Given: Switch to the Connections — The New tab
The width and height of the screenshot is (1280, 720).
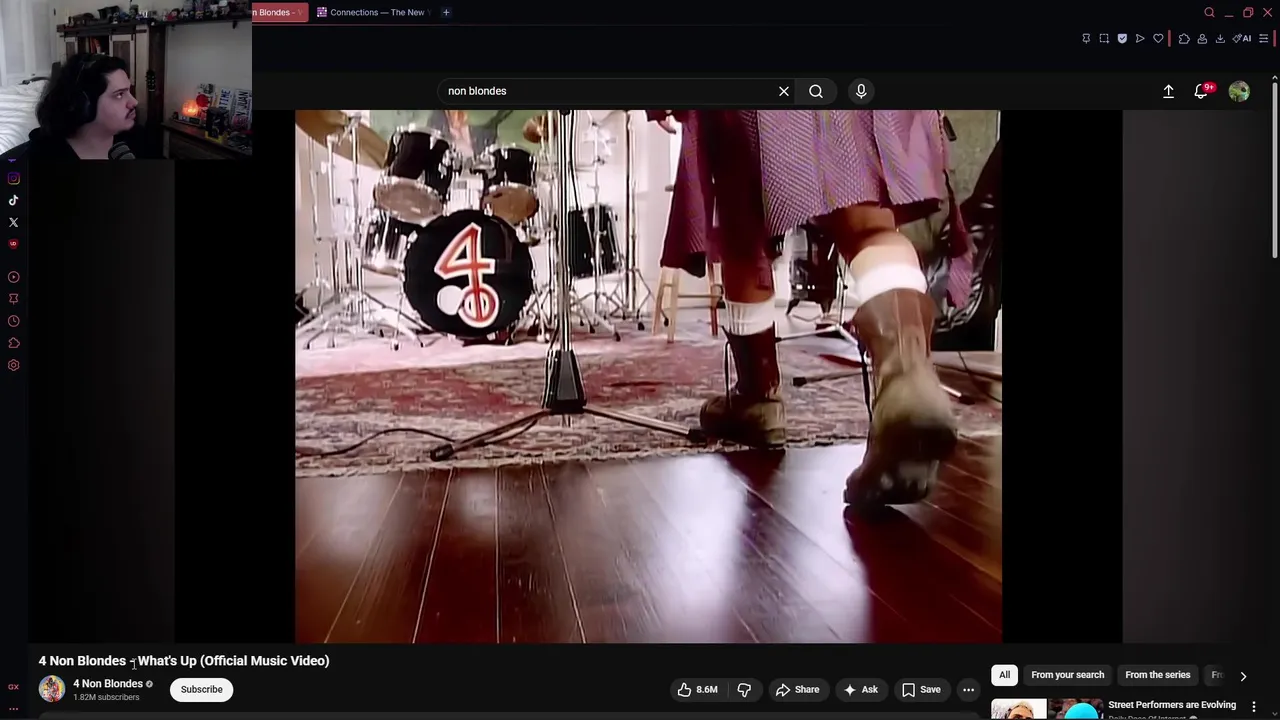Looking at the screenshot, I should point(371,12).
